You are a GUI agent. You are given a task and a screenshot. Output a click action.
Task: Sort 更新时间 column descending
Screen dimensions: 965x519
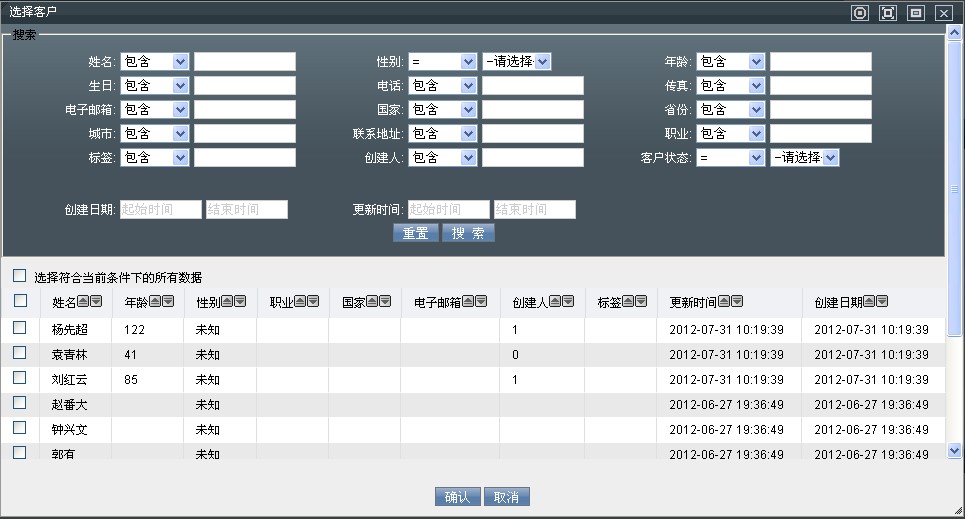click(x=737, y=302)
